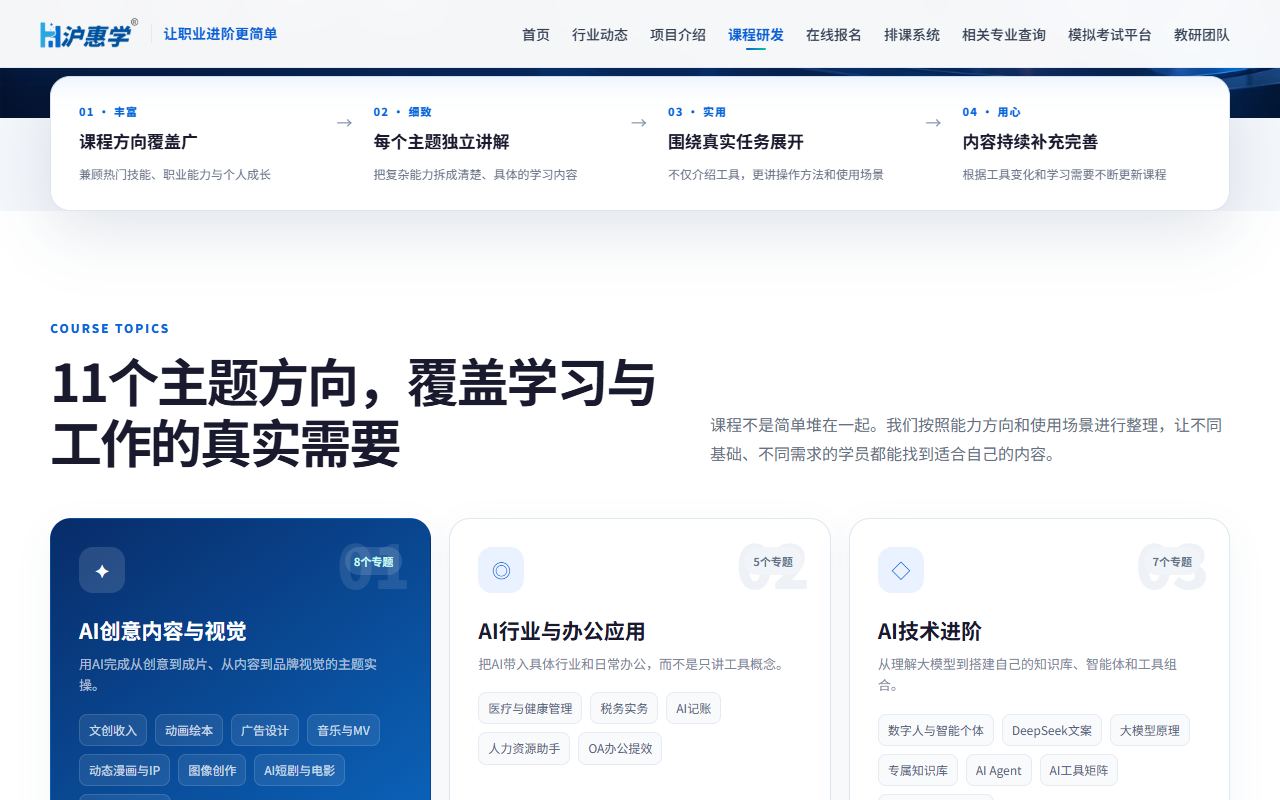Click 数字人与智能个体 tag
1280x800 pixels.
936,730
